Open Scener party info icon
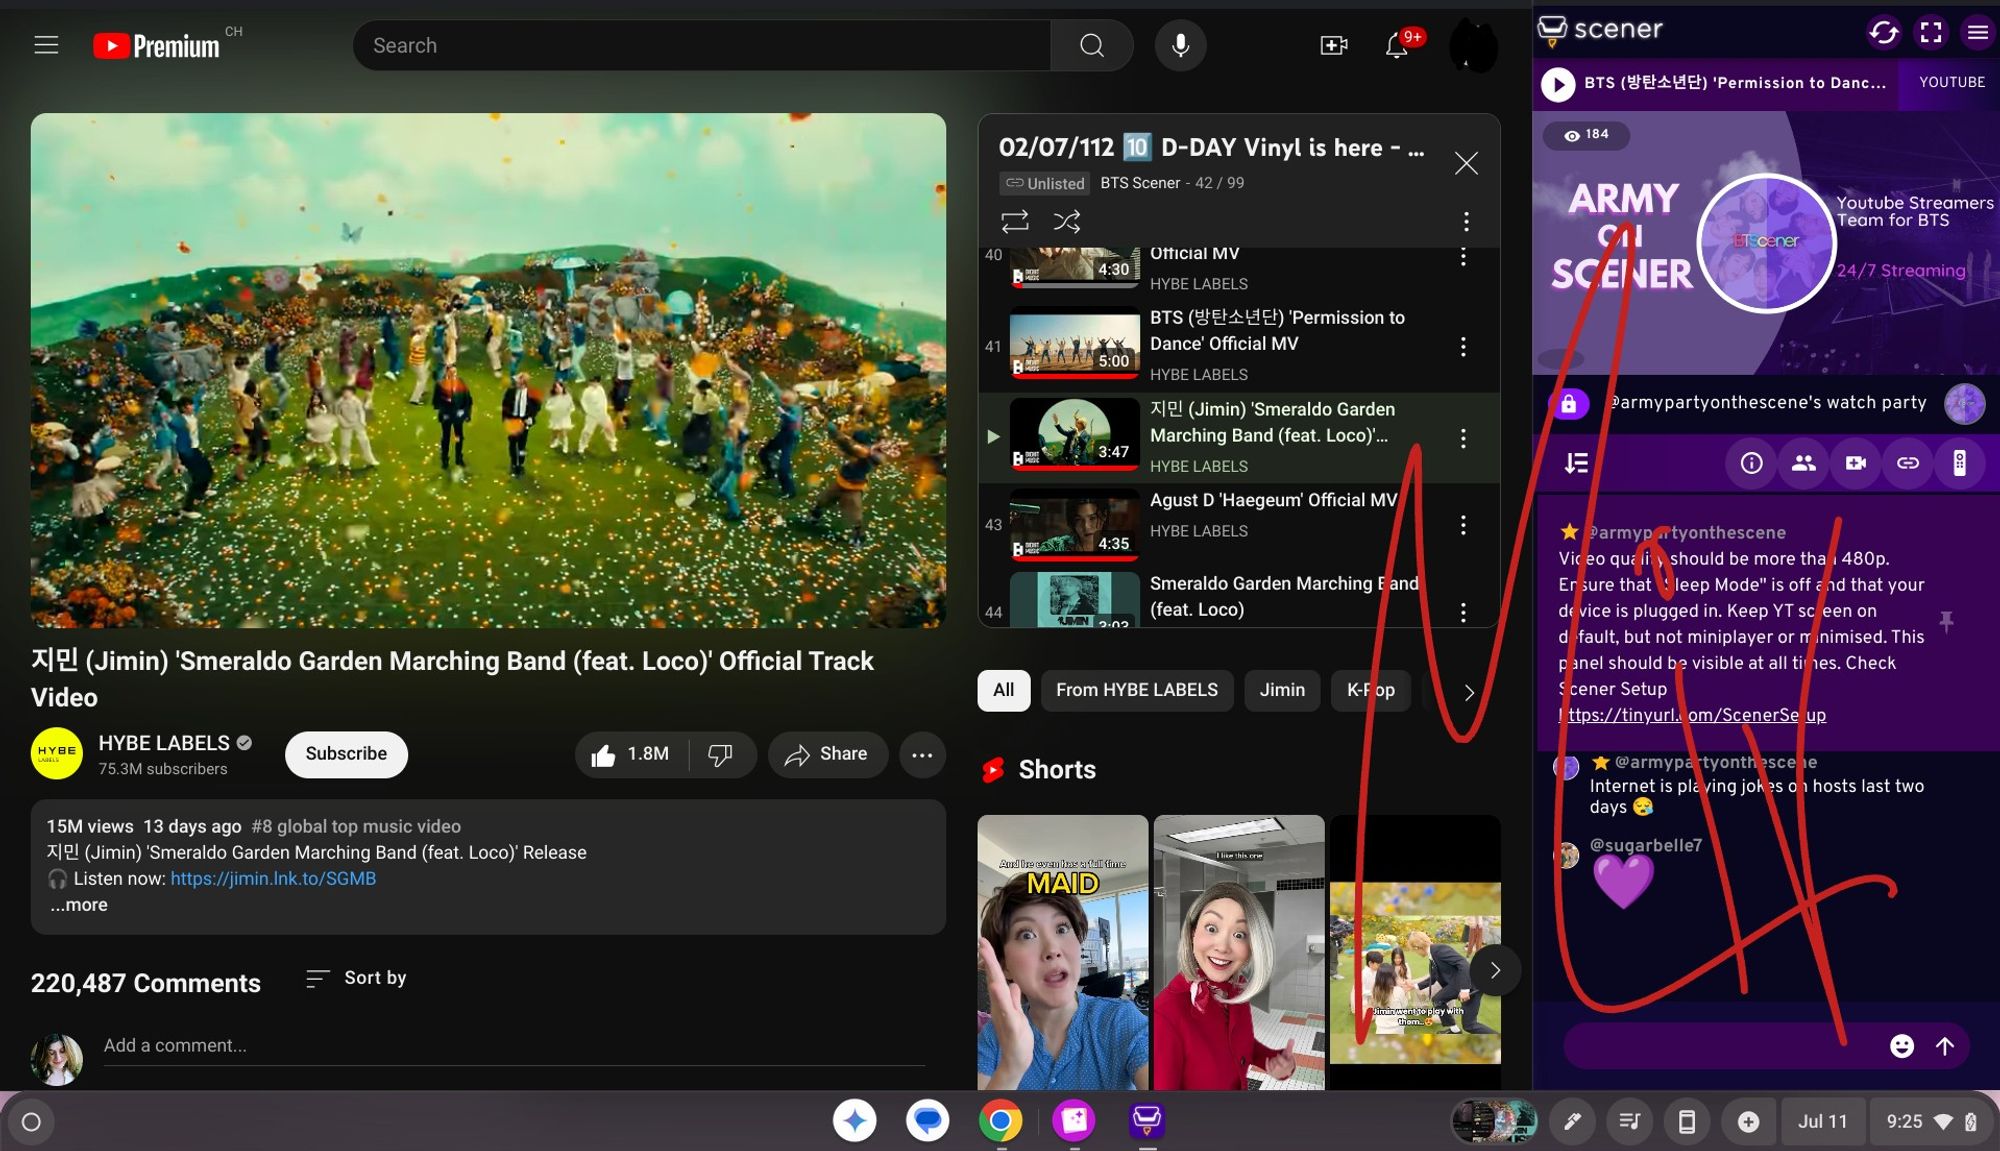2000x1151 pixels. tap(1751, 463)
